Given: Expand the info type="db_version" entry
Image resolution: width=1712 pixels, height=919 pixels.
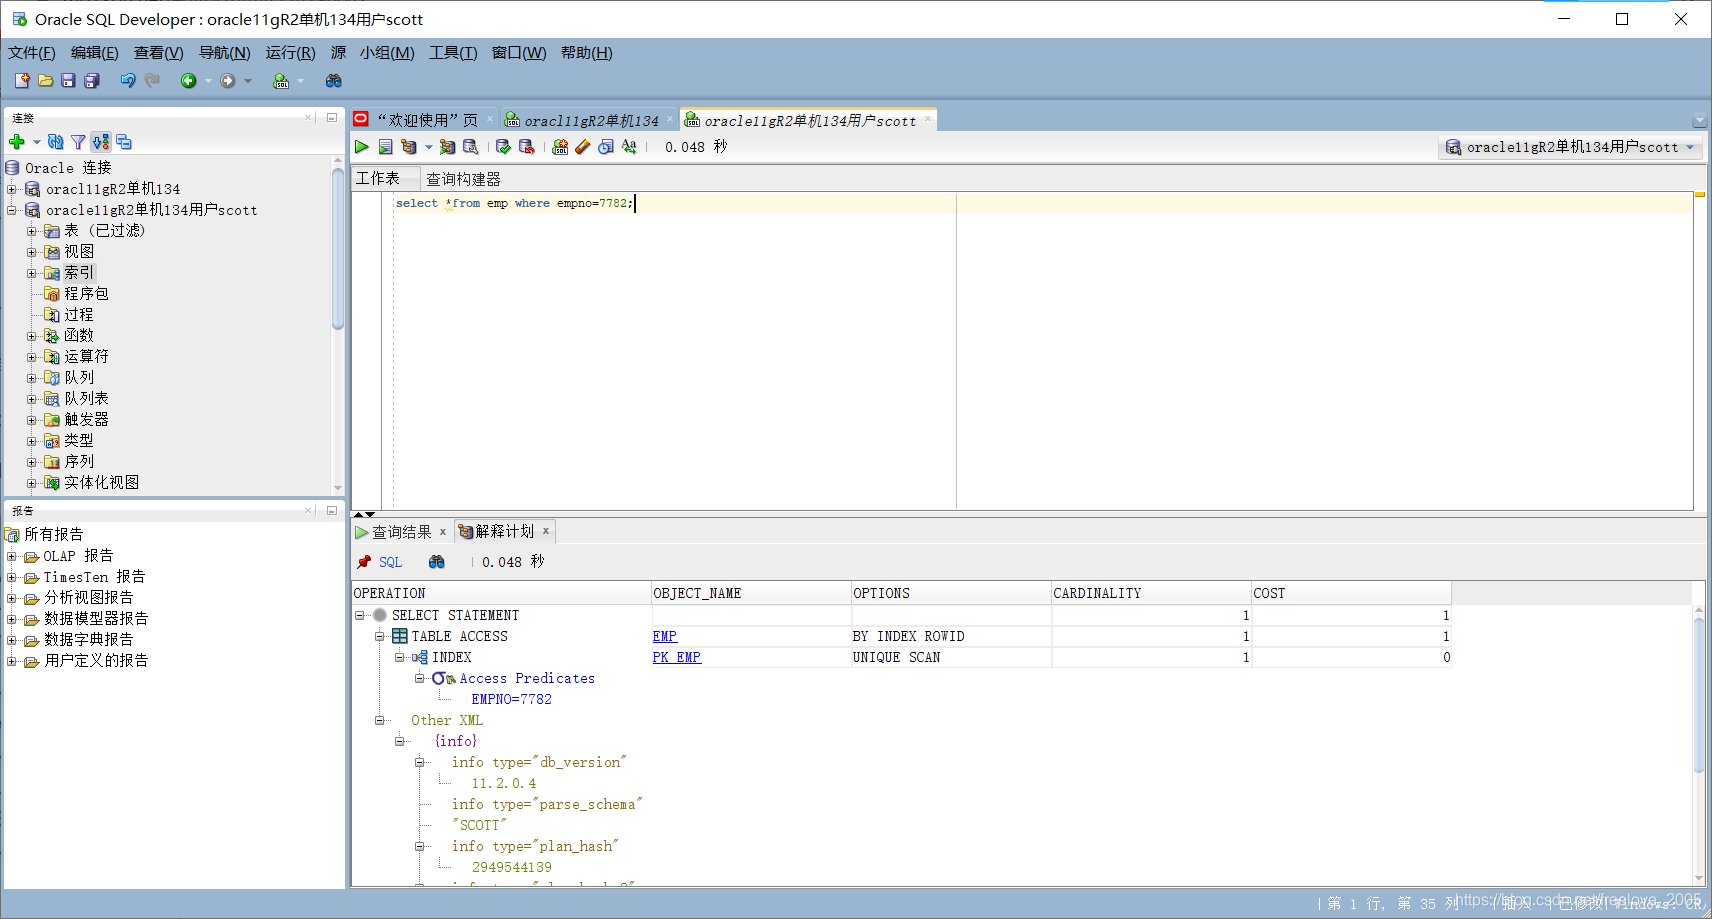Looking at the screenshot, I should [x=421, y=762].
